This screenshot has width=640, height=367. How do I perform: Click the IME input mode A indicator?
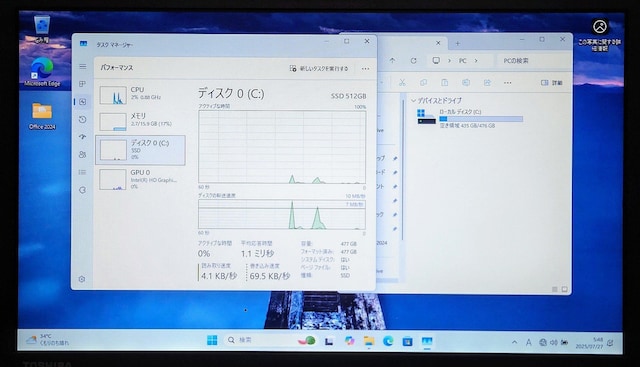coord(529,342)
